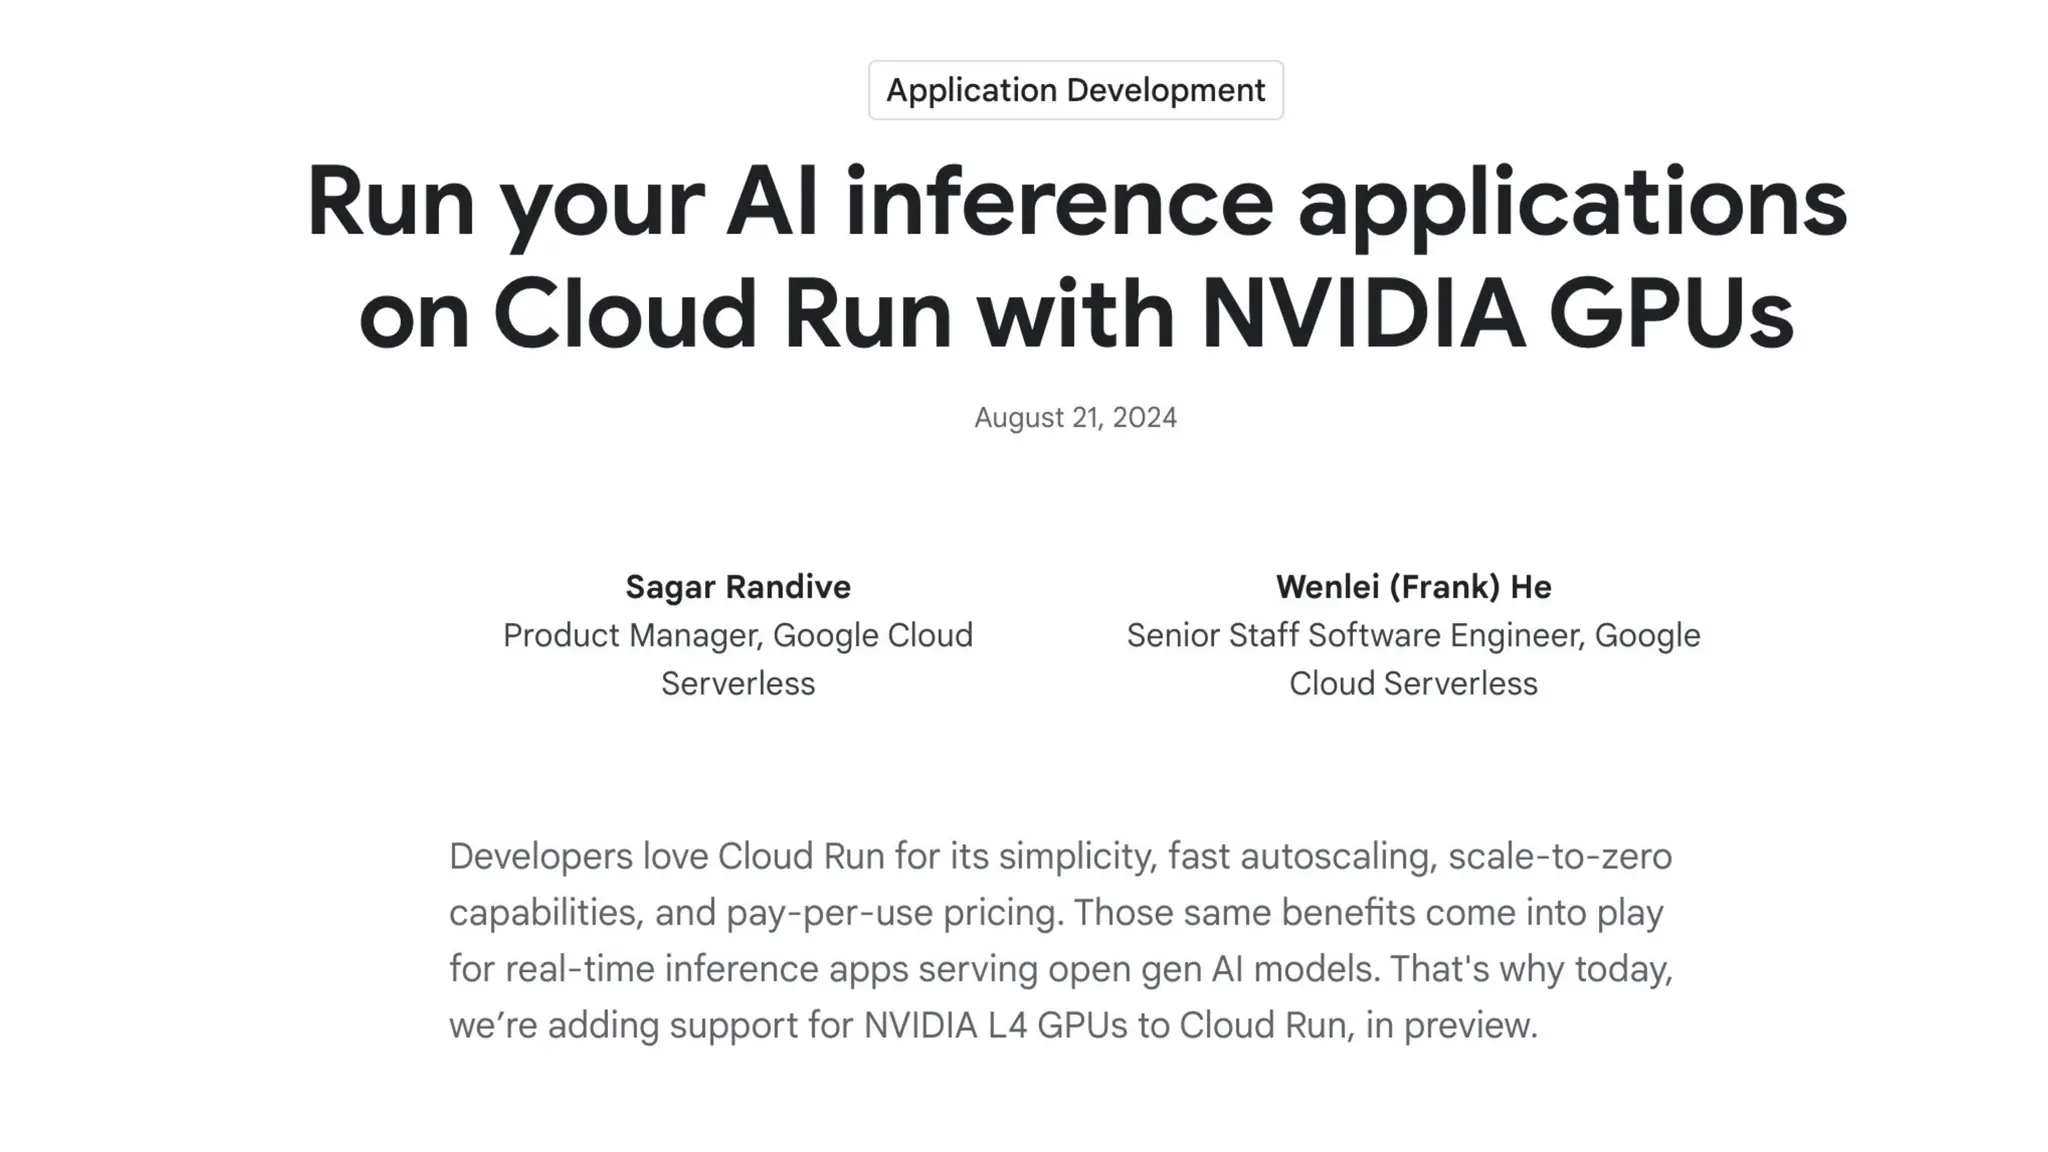
Task: Click the Application Development category tag
Action: click(1075, 90)
